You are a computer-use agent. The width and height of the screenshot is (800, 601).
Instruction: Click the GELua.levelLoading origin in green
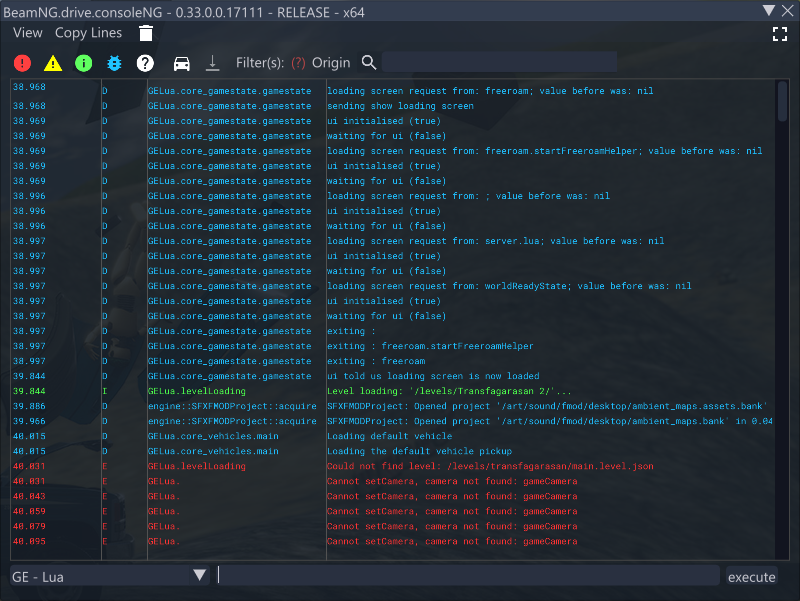[x=196, y=391]
